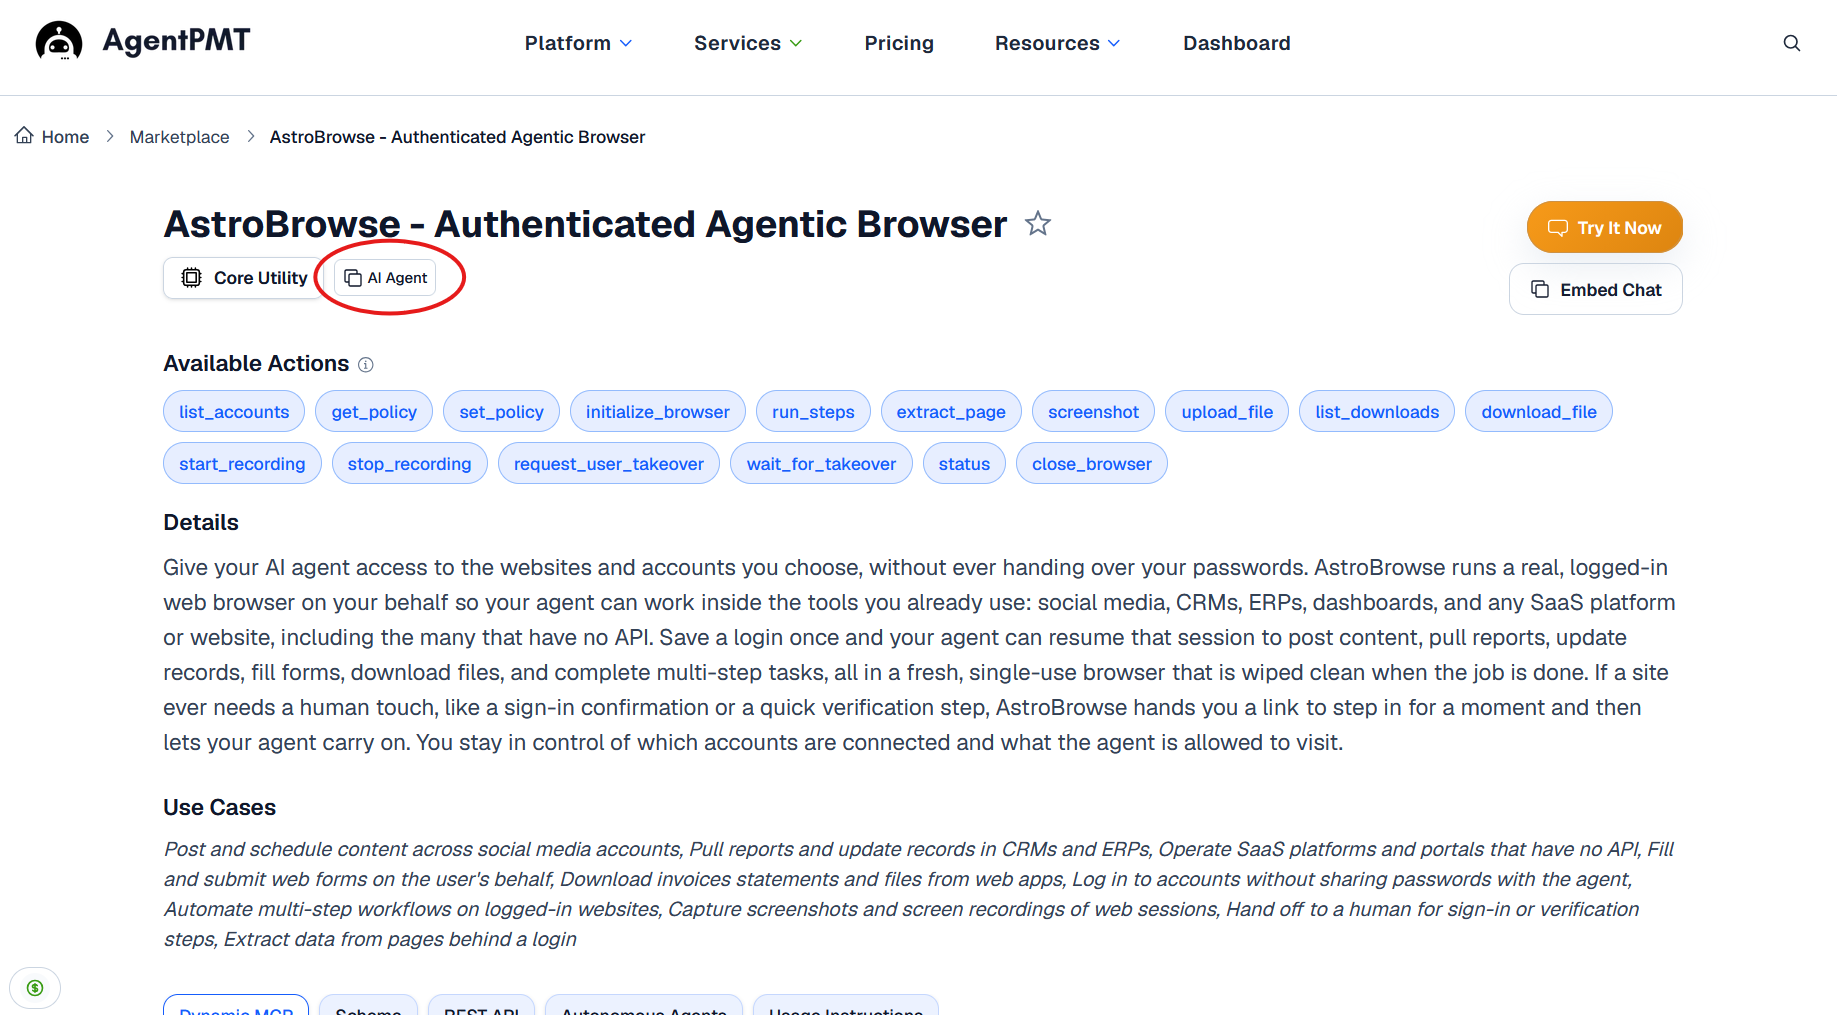Choose the run_steps action
The height and width of the screenshot is (1015, 1837).
(813, 411)
